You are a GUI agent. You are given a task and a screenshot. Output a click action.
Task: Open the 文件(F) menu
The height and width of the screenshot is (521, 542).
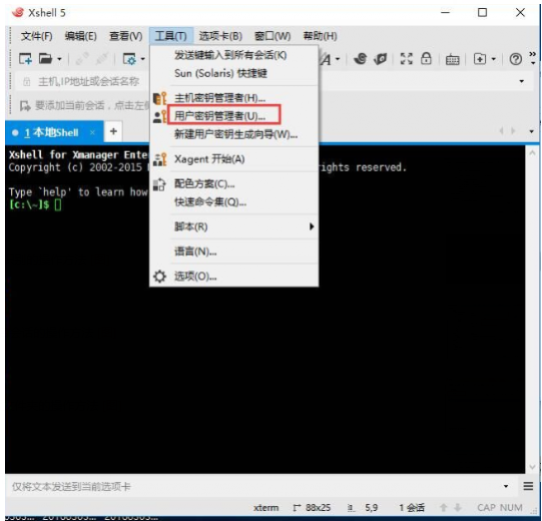coord(36,36)
